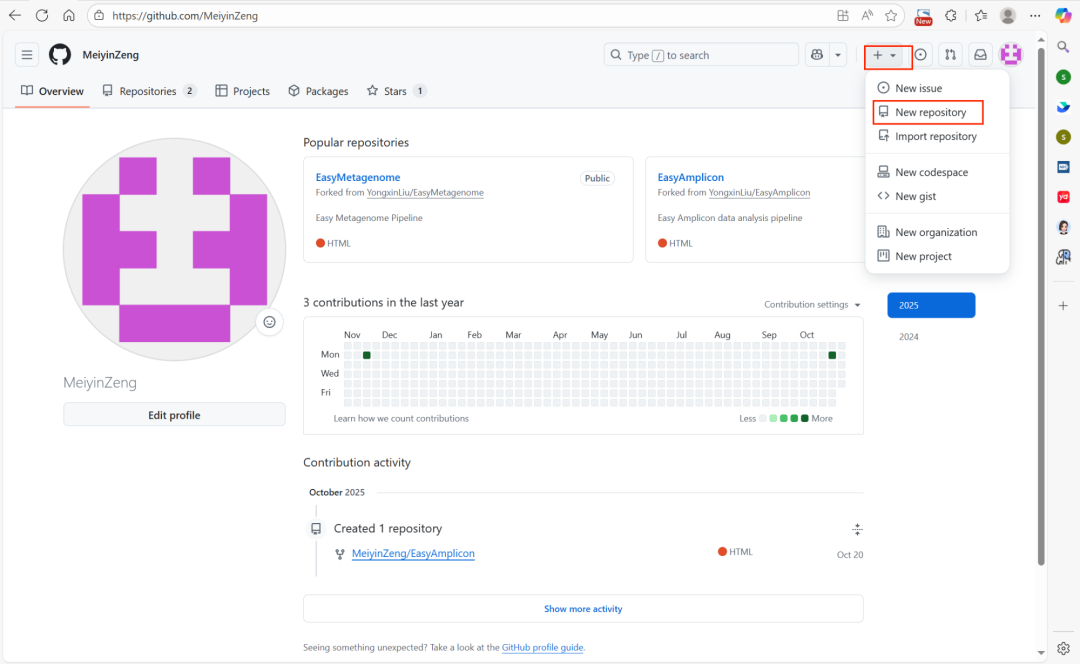Open the browser profile account icon
This screenshot has width=1080, height=664.
(x=1008, y=15)
